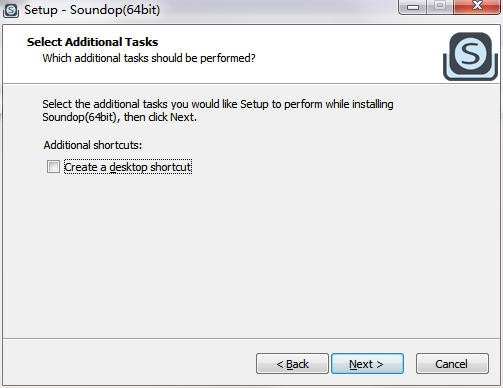Close the Setup window with the X
The width and height of the screenshot is (503, 388).
coord(477,6)
